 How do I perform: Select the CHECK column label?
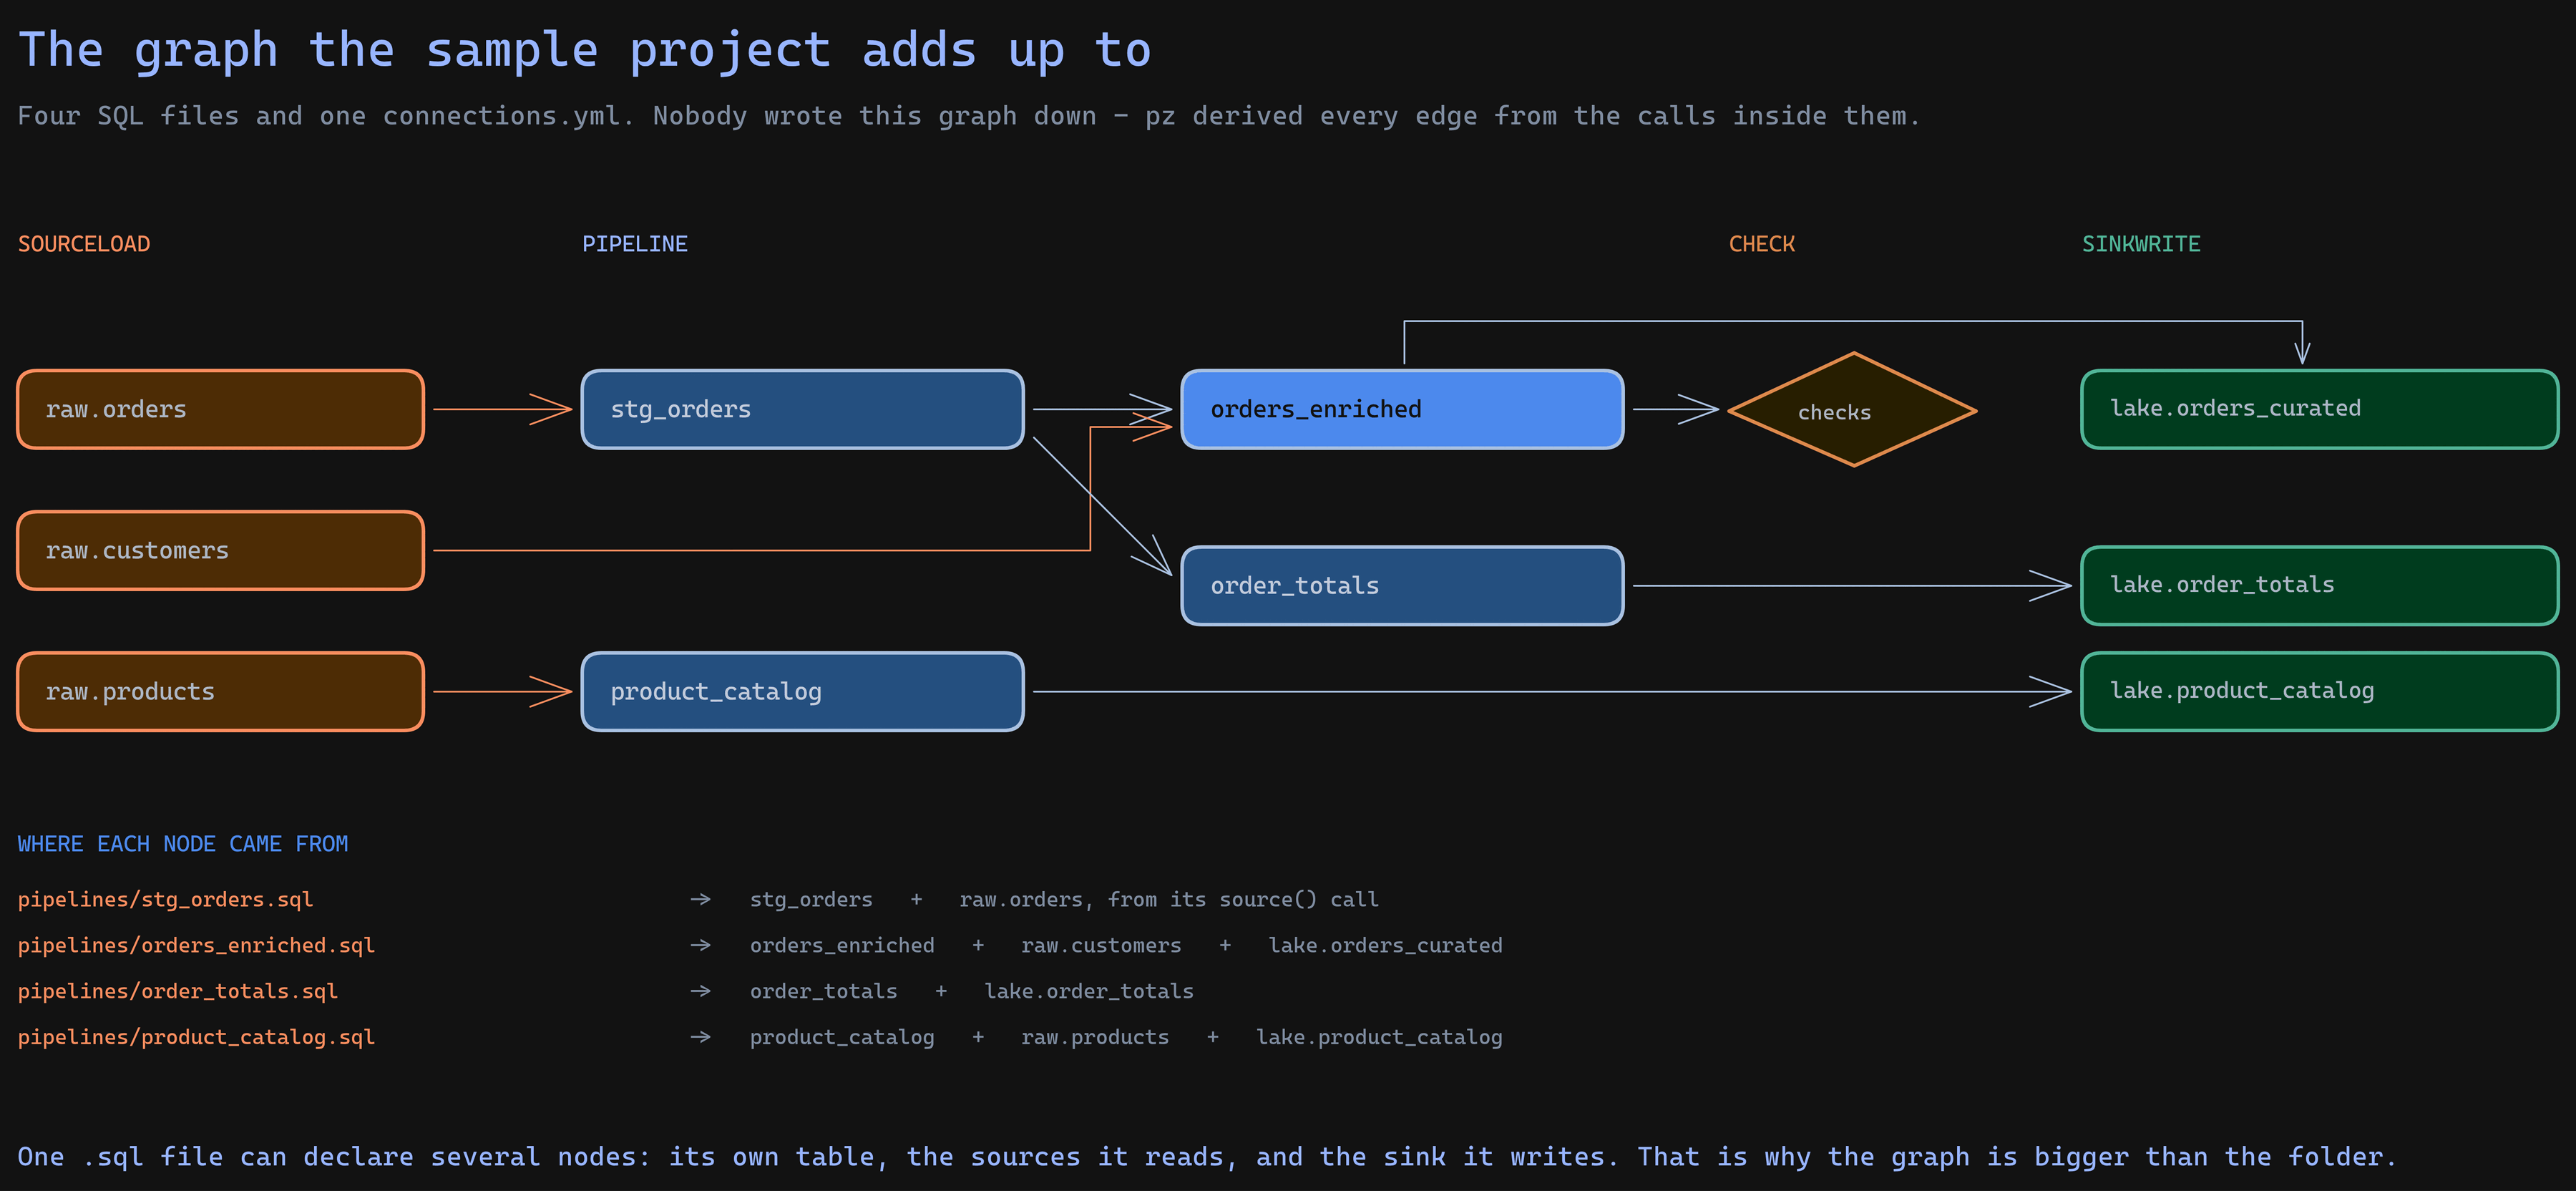(1762, 244)
